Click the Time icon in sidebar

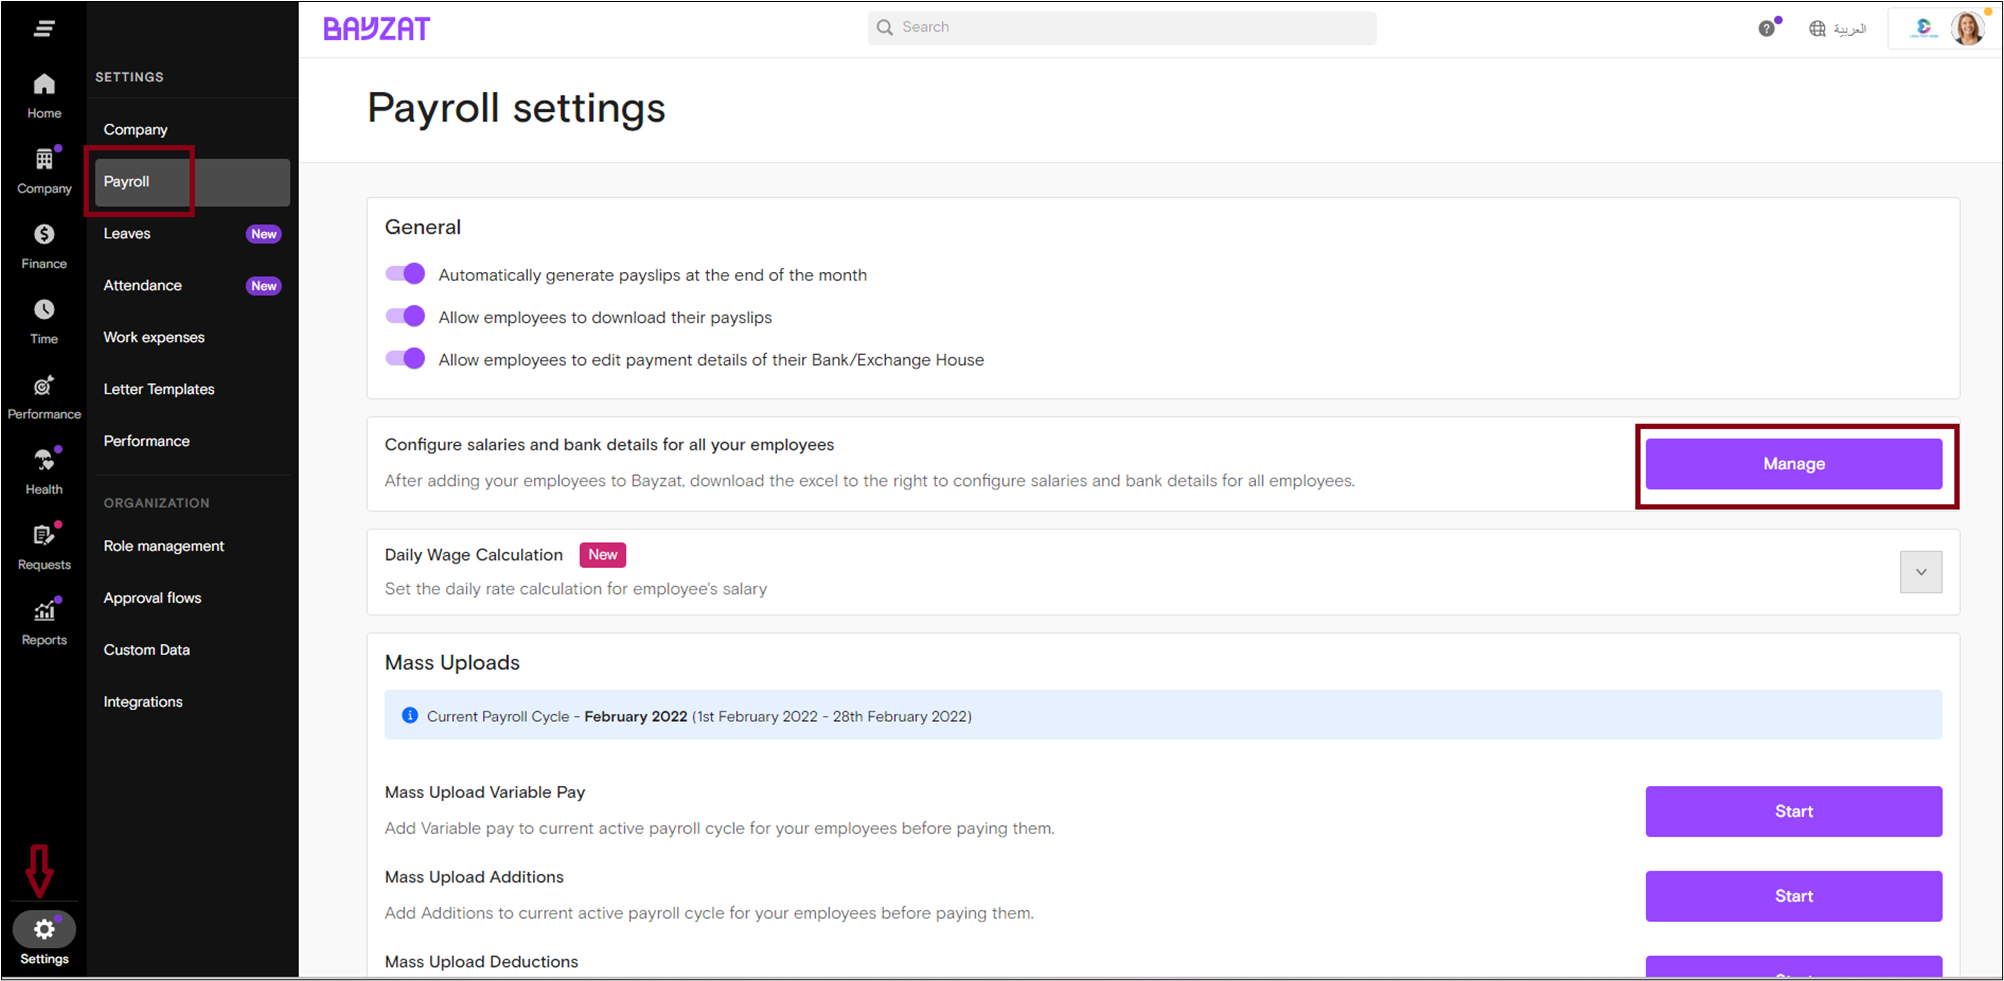coord(43,320)
